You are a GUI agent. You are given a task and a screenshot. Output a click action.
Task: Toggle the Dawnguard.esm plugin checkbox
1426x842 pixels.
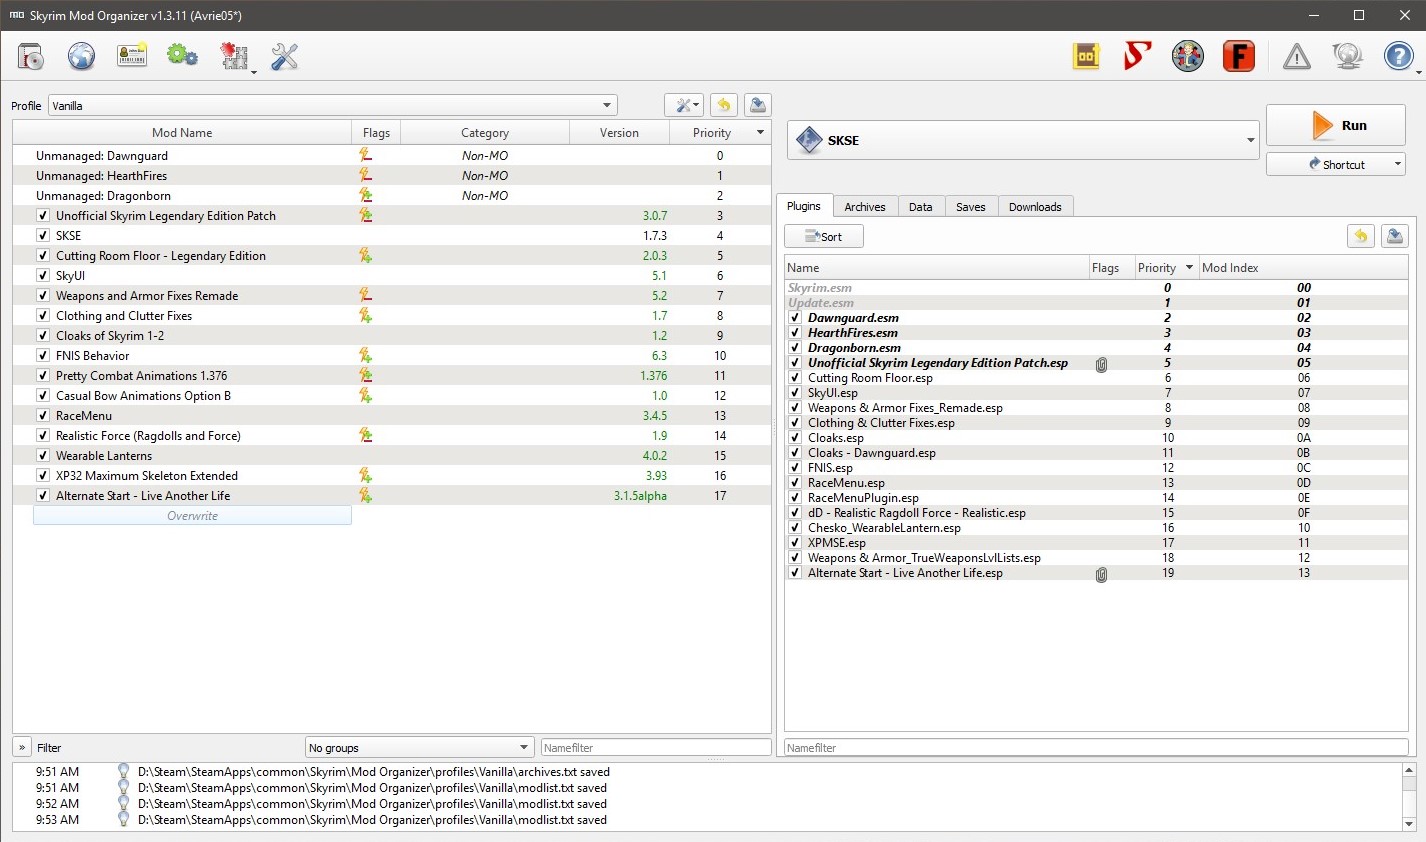[795, 318]
